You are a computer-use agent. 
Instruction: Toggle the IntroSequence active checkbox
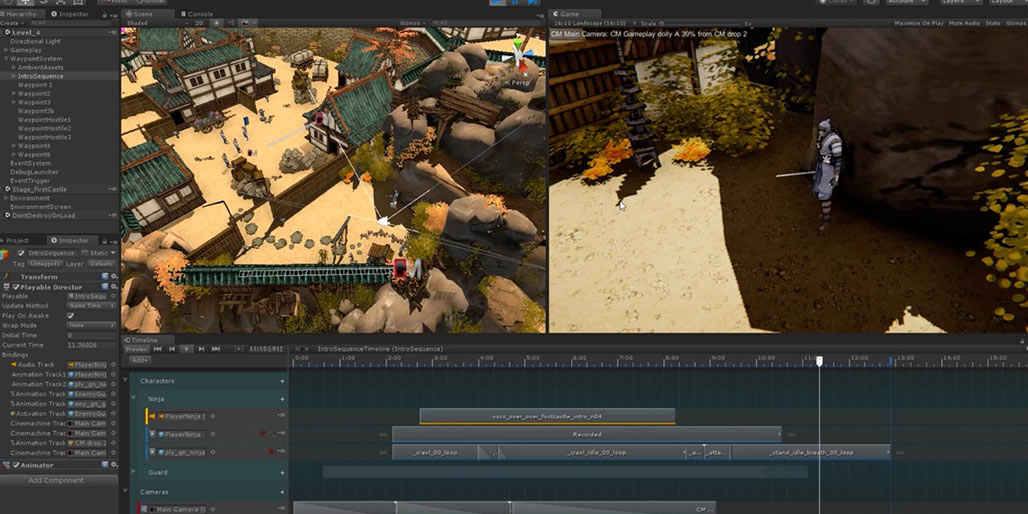coord(21,254)
